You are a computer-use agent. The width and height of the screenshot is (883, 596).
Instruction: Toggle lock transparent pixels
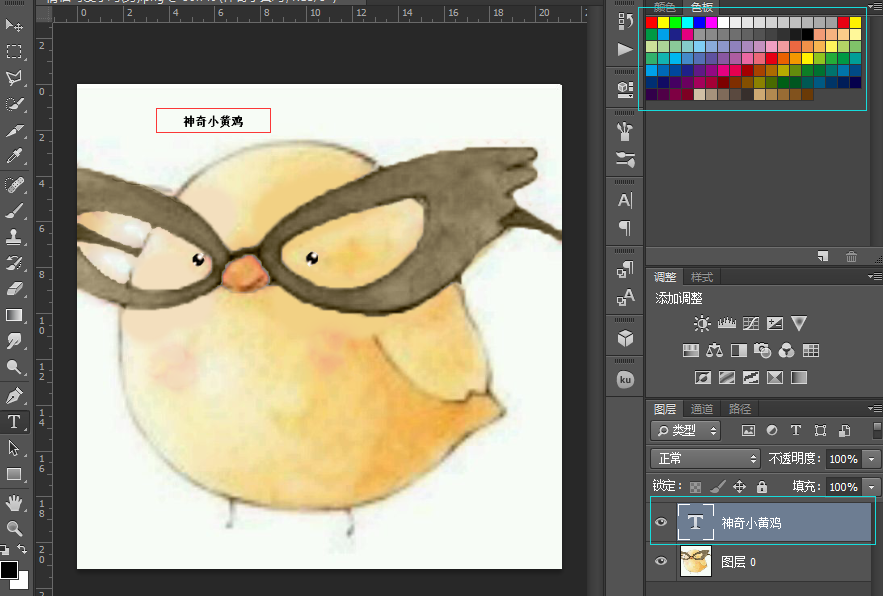pyautogui.click(x=696, y=487)
